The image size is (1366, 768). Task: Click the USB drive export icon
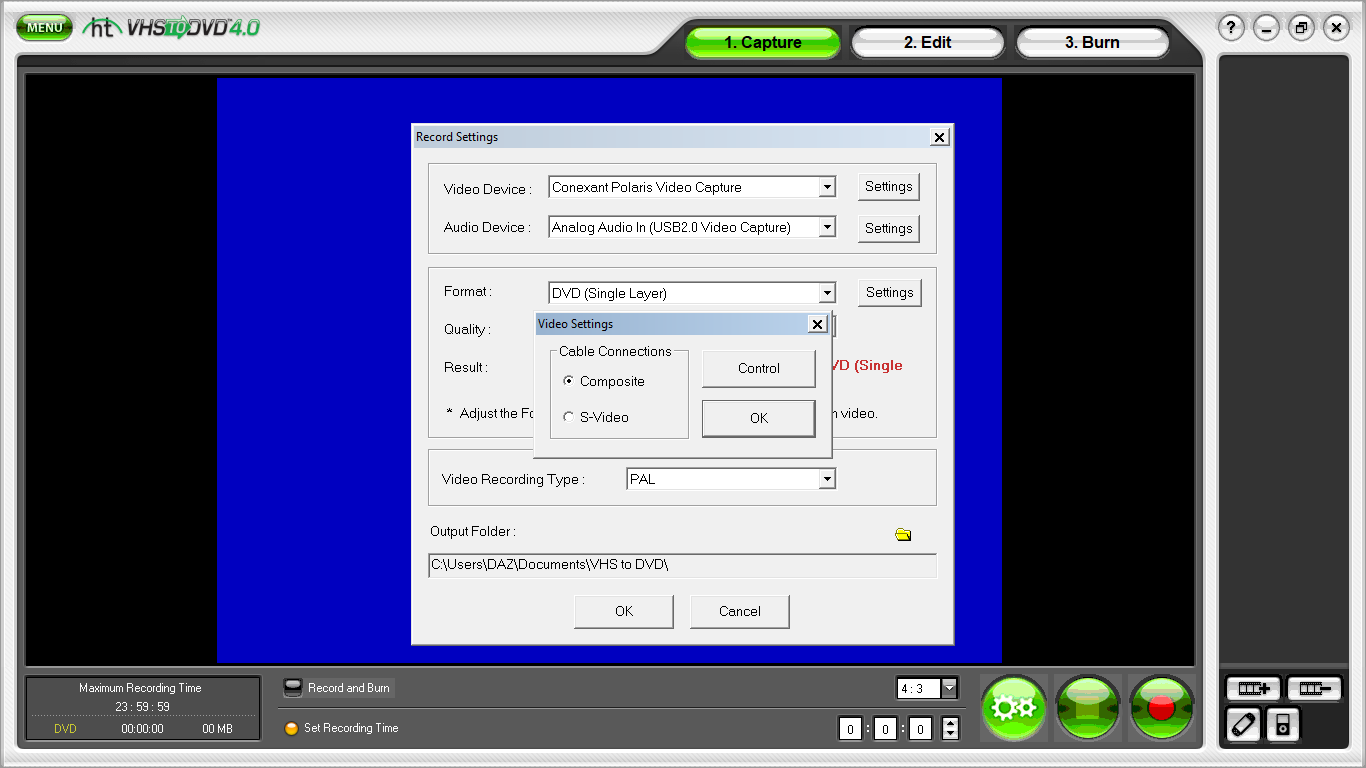coord(1243,724)
